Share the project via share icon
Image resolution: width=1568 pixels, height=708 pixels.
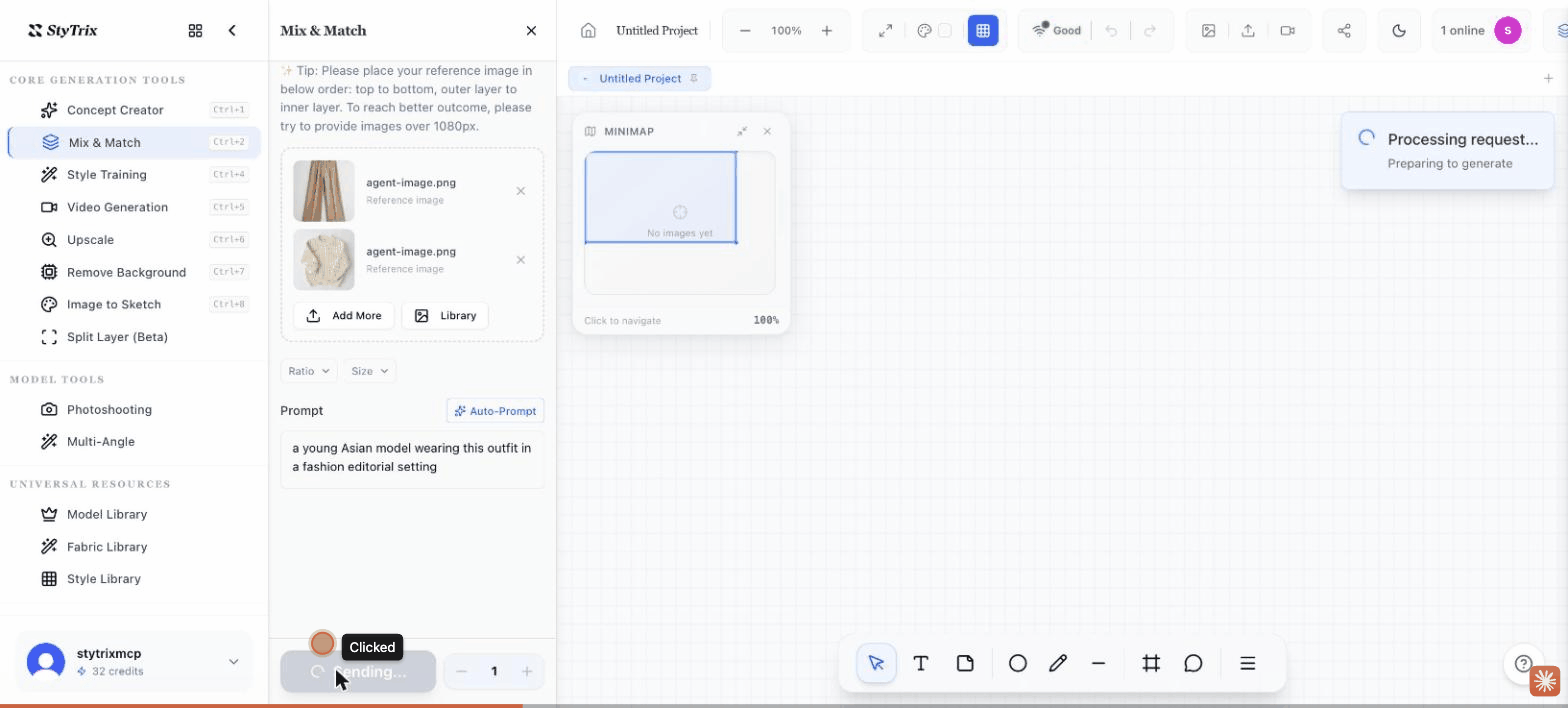coord(1344,31)
